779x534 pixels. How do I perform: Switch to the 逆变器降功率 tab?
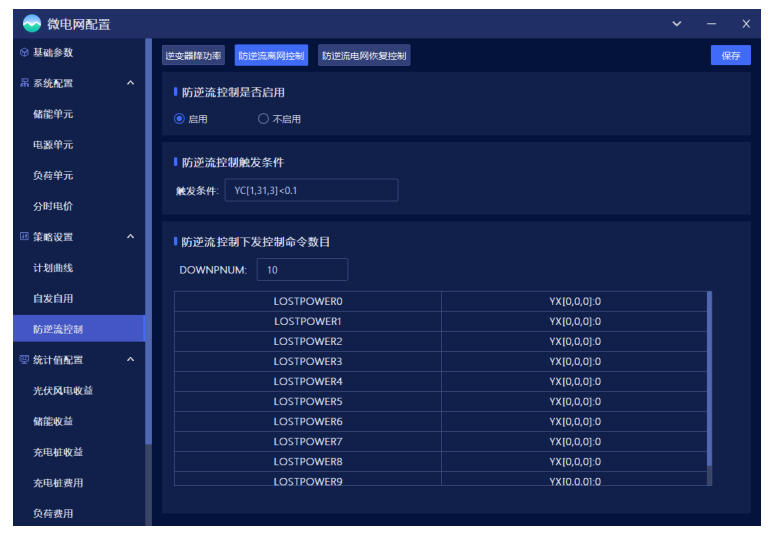(193, 56)
